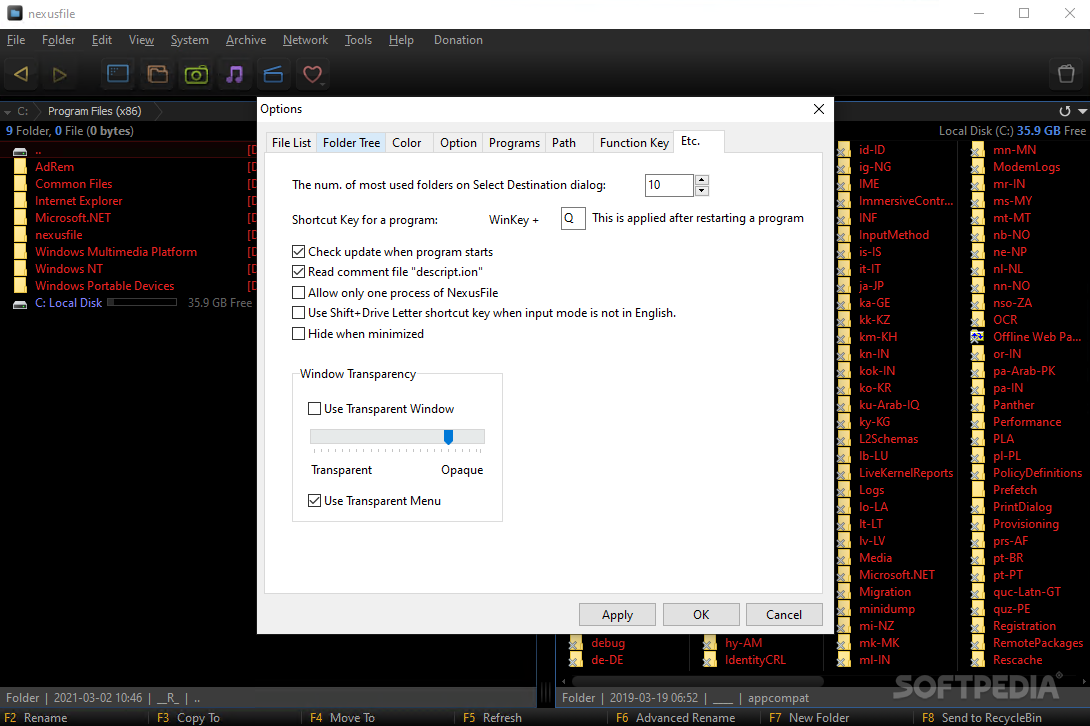Open the Documents folder toolbar icon

[x=158, y=74]
